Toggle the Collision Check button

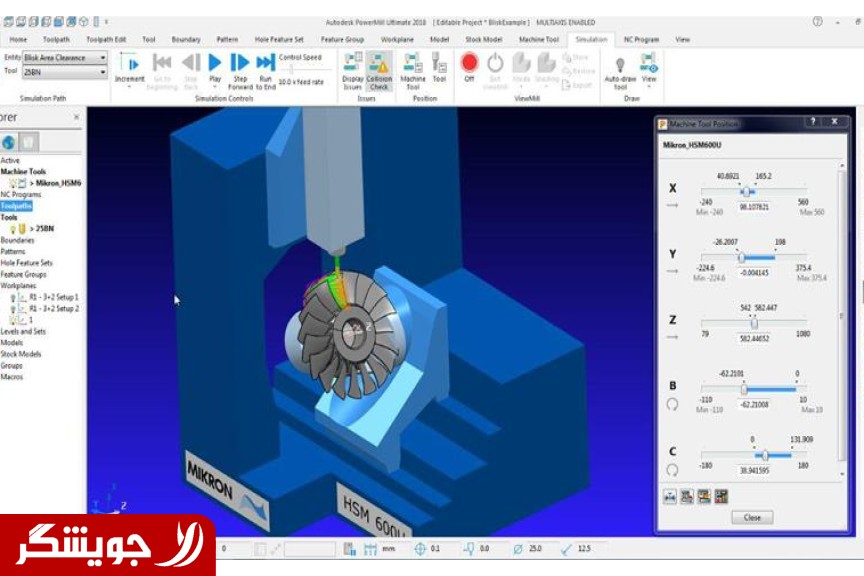tap(379, 63)
